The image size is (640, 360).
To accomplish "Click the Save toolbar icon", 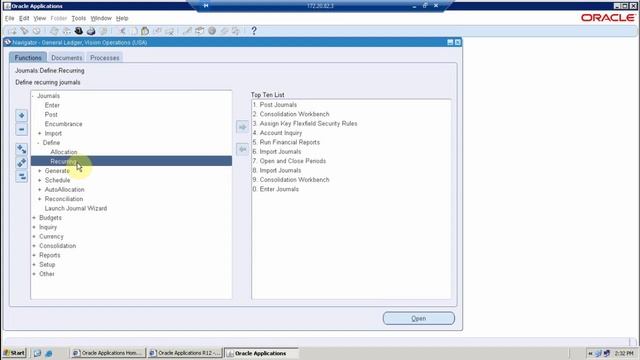I will 54,31.
